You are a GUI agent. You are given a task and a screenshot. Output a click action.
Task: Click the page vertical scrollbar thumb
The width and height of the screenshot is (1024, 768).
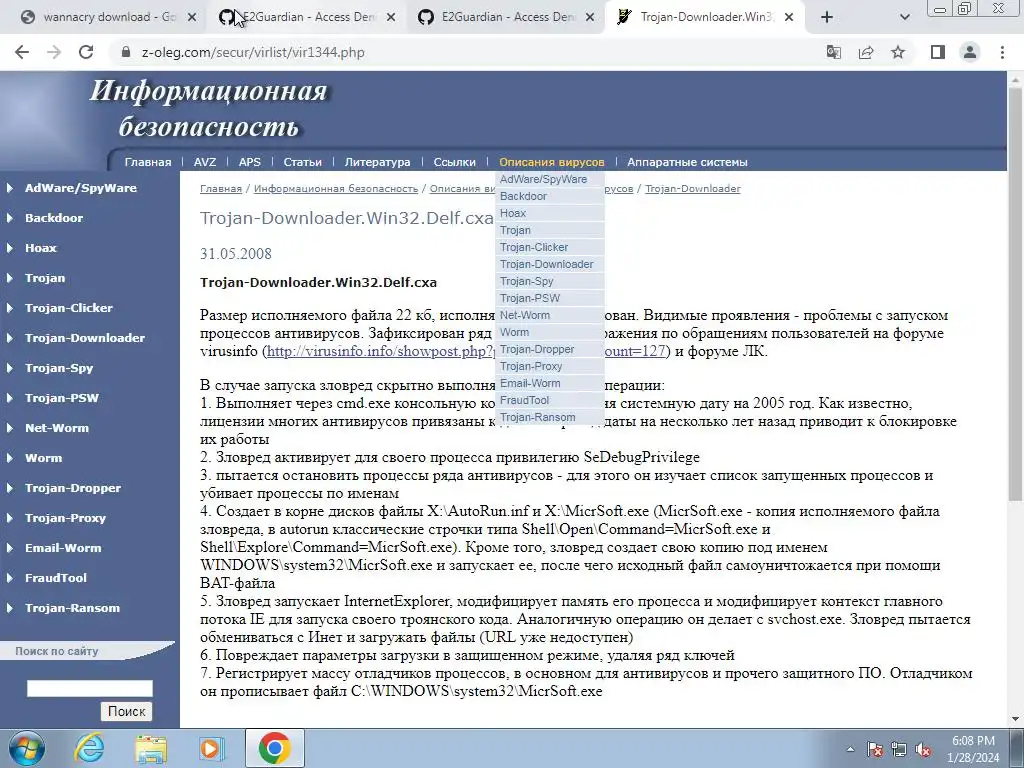click(1016, 294)
